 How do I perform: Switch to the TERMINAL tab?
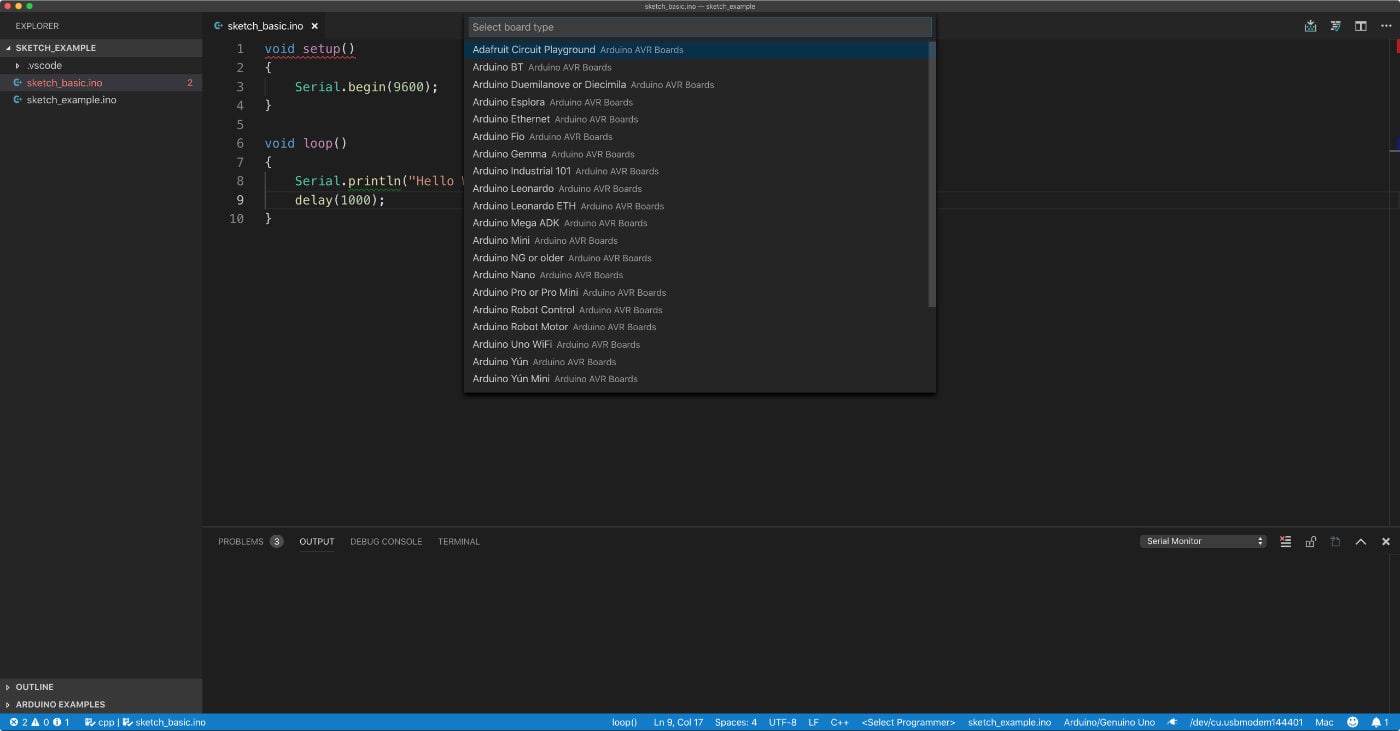pyautogui.click(x=459, y=541)
